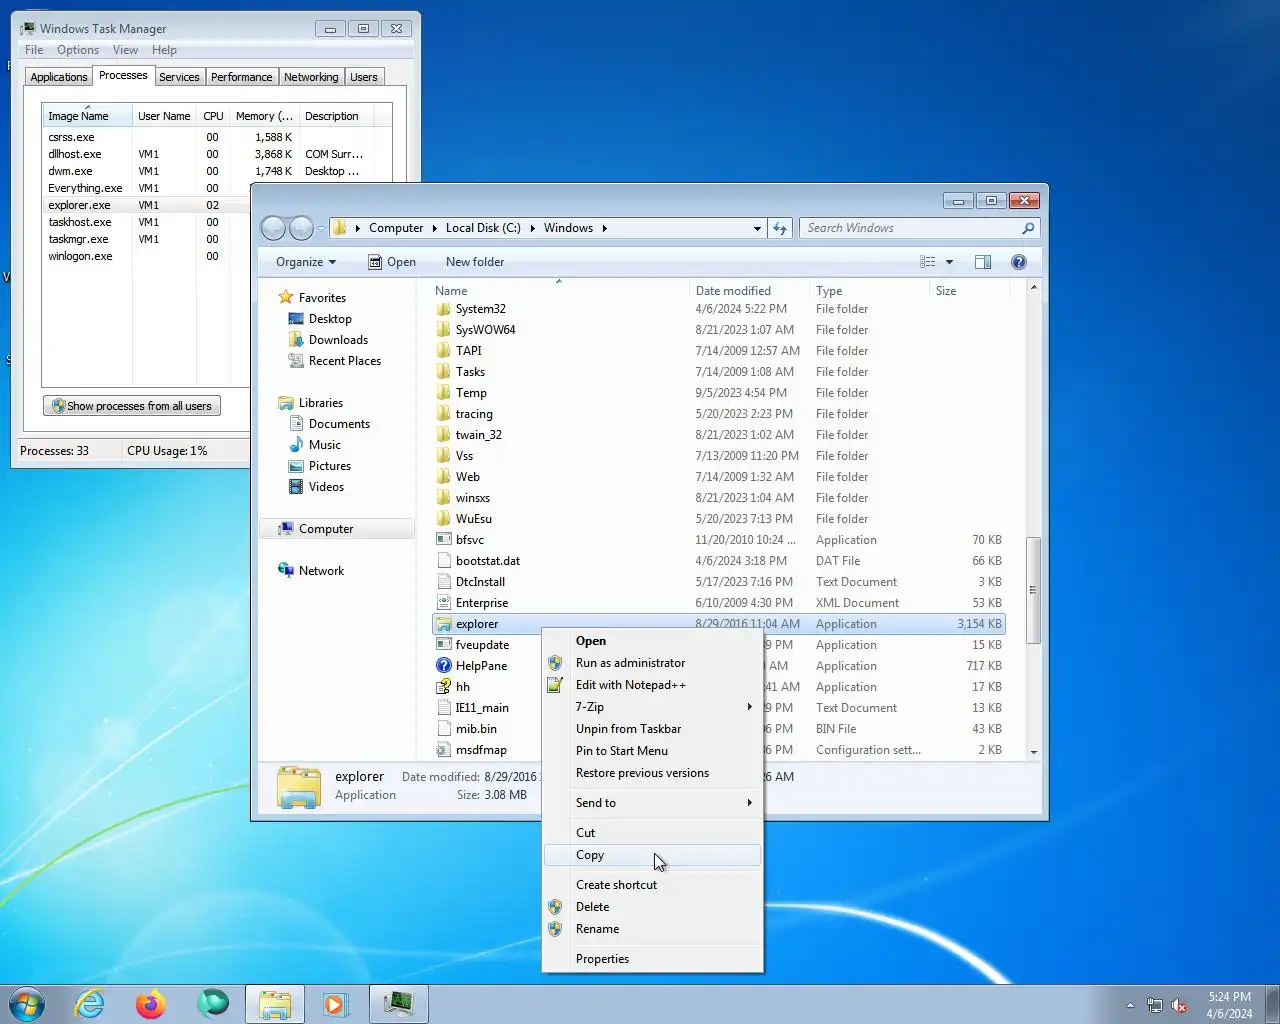Sort by Date modified column header

tap(750, 291)
